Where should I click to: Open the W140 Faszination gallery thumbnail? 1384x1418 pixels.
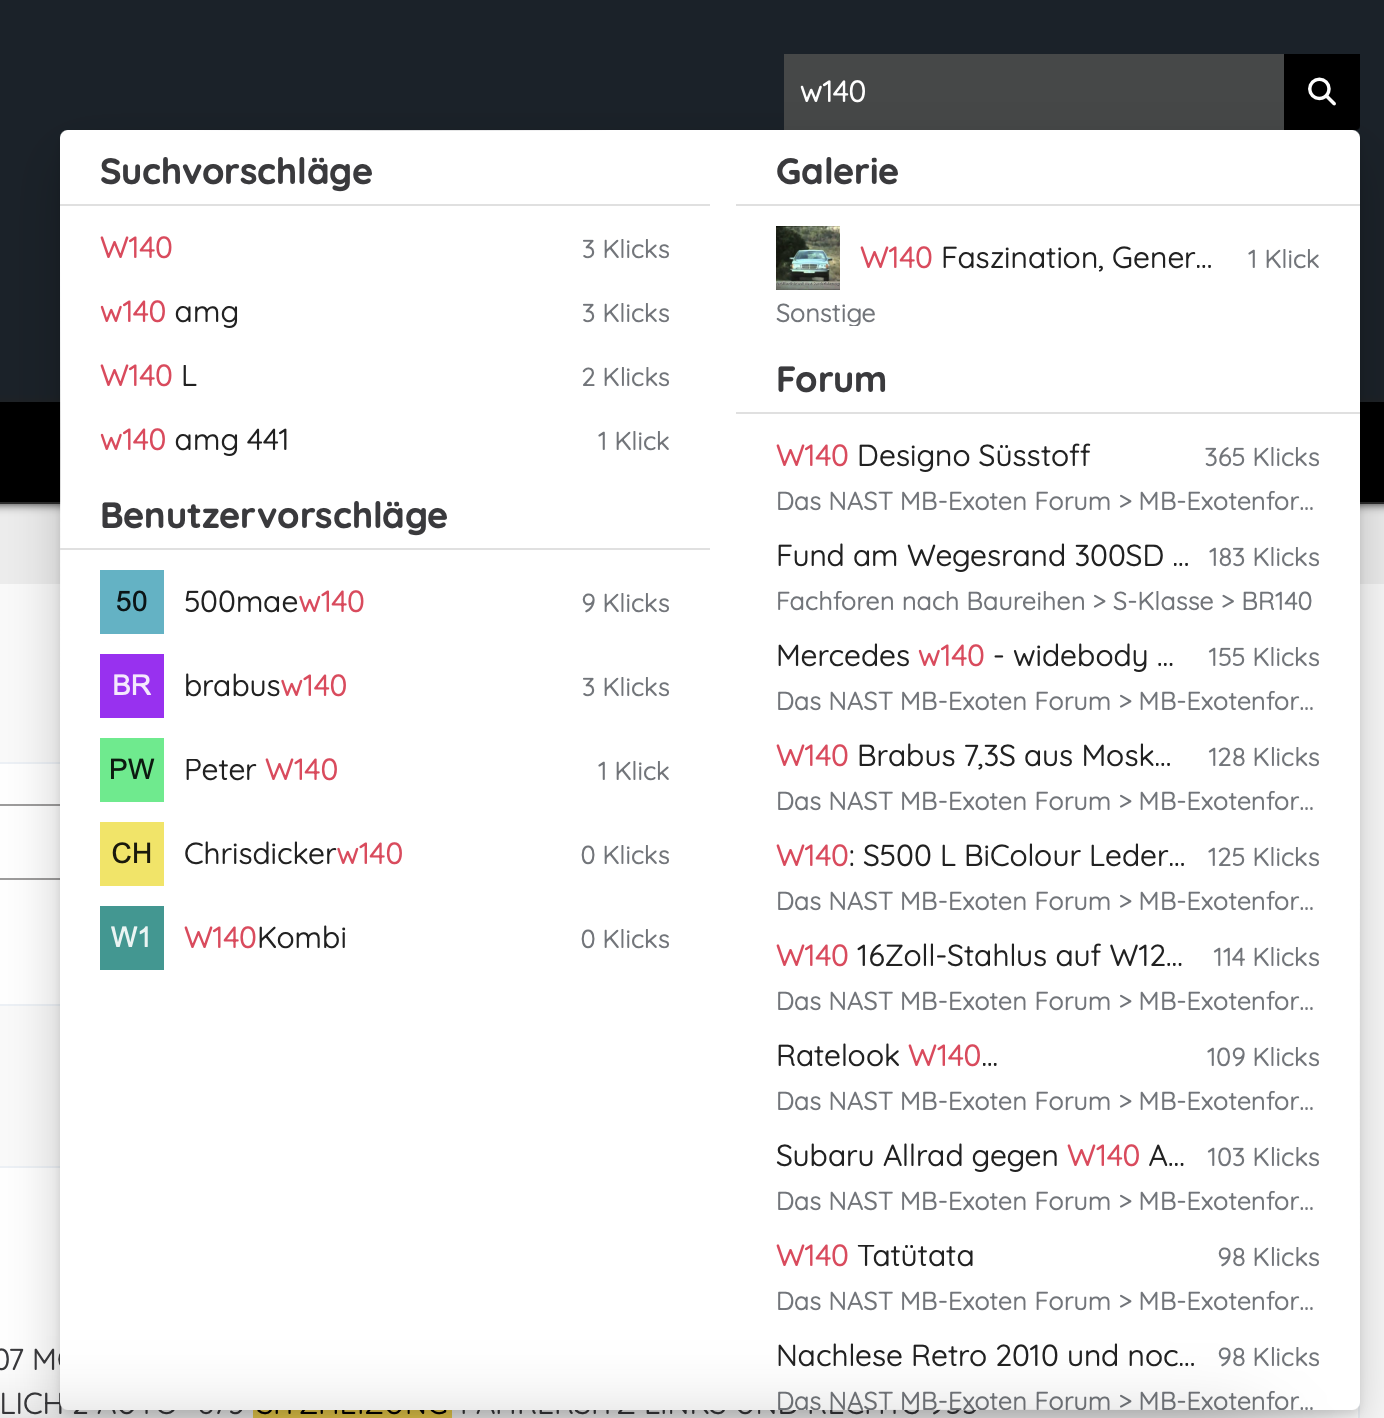tap(808, 258)
